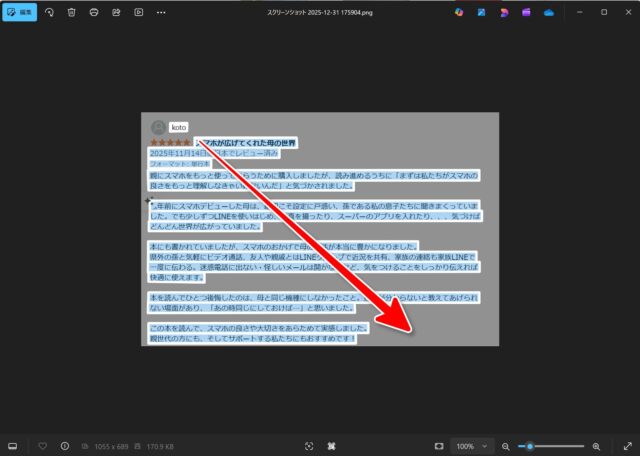
Task: Fit the image to window
Action: point(438,445)
